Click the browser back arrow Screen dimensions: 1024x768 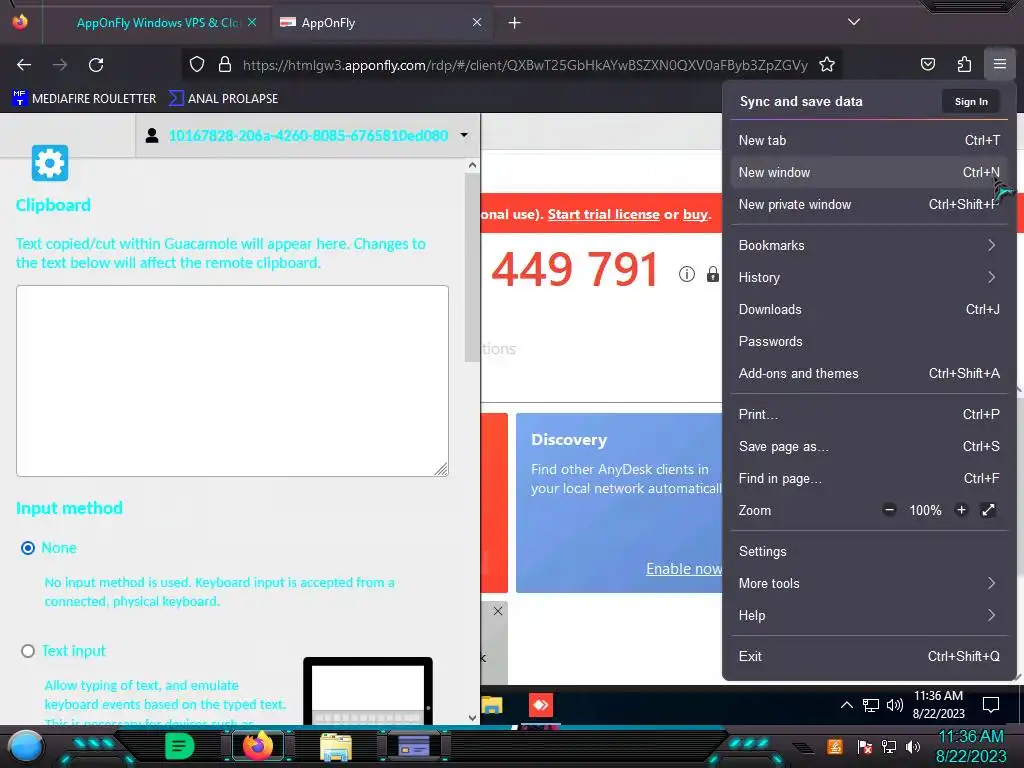(24, 65)
